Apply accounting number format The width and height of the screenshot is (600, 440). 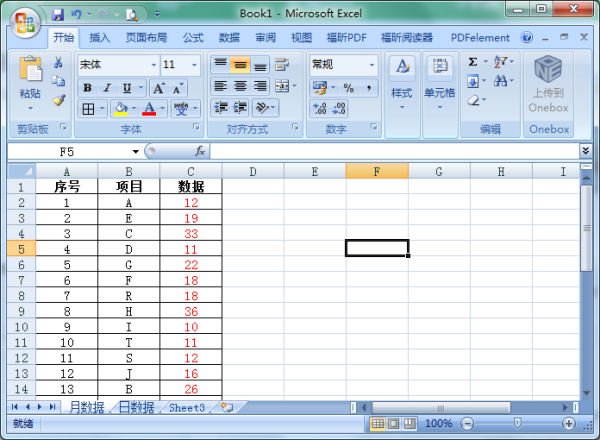pyautogui.click(x=320, y=88)
